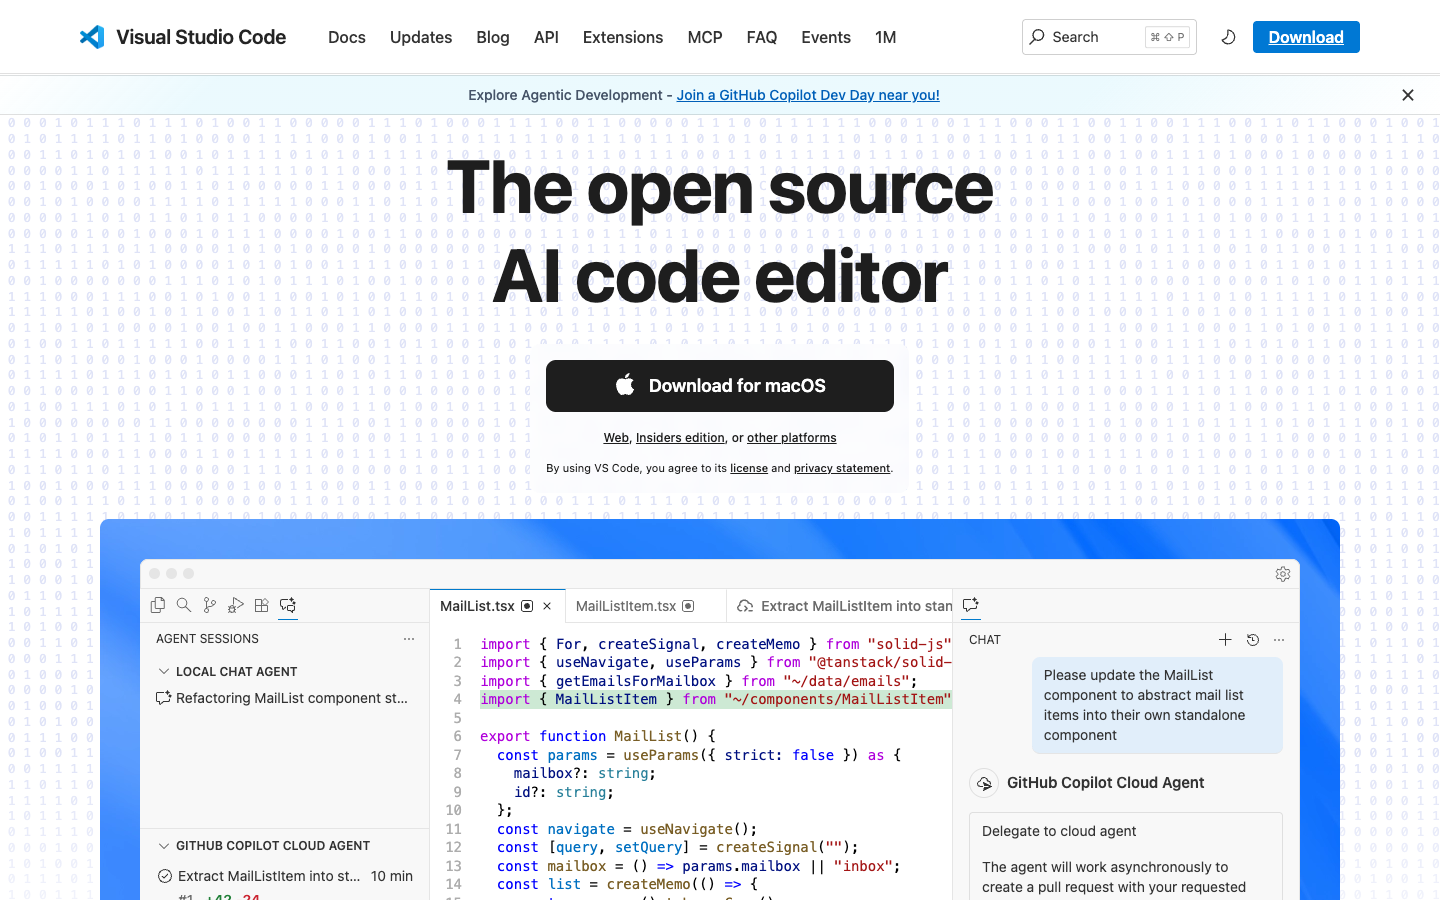This screenshot has width=1440, height=900.
Task: Click the 10 min session duration text
Action: pyautogui.click(x=392, y=876)
